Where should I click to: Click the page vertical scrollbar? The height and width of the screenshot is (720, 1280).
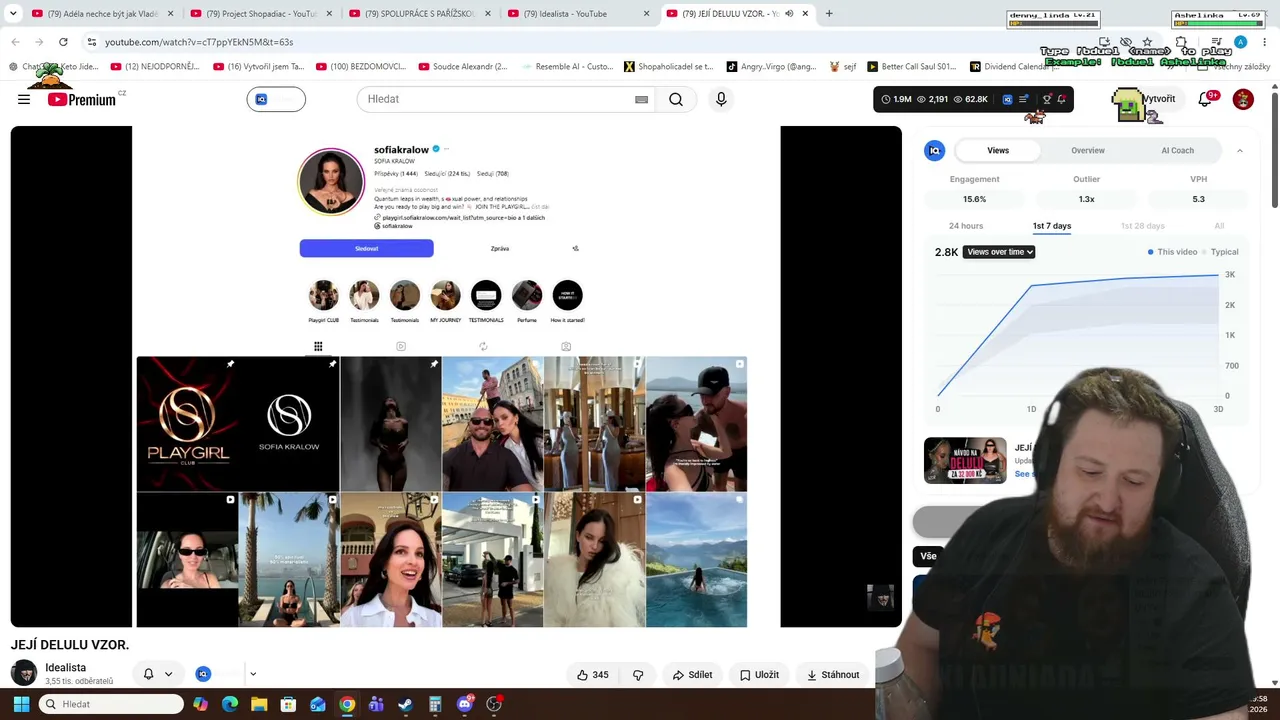(x=1275, y=150)
